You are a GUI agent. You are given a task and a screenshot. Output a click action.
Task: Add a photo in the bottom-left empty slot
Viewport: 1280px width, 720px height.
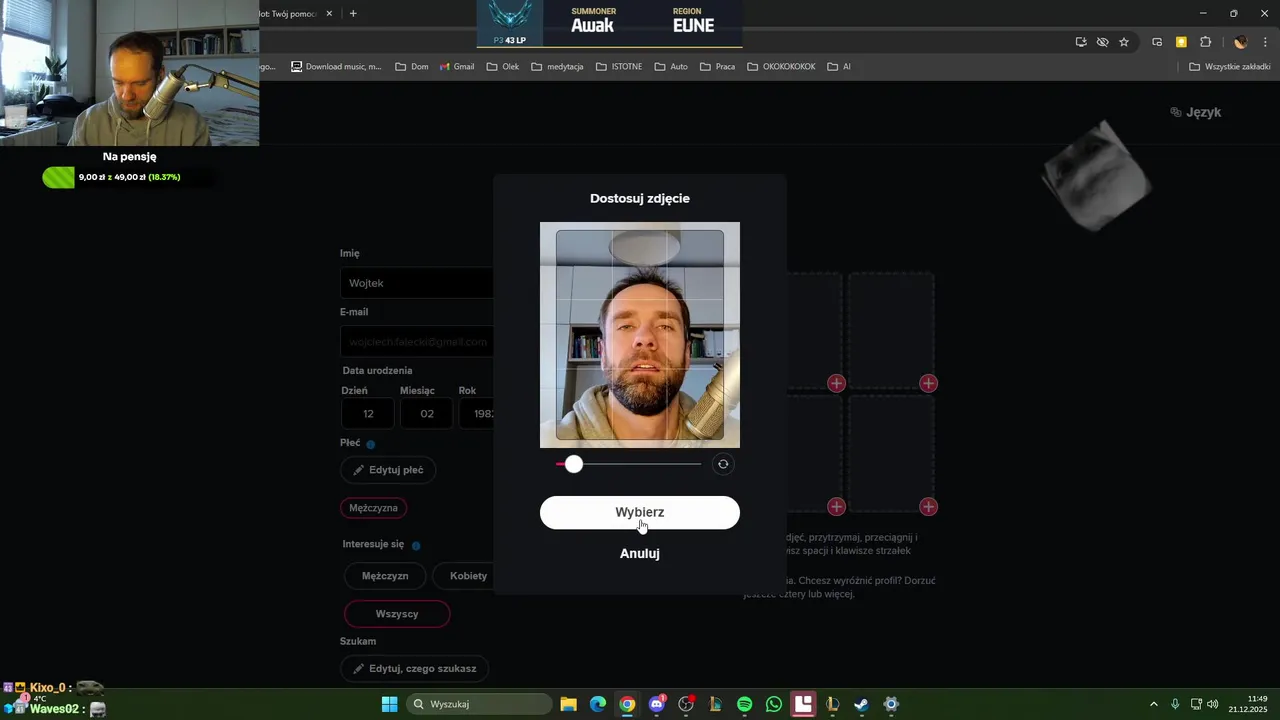[x=836, y=507]
